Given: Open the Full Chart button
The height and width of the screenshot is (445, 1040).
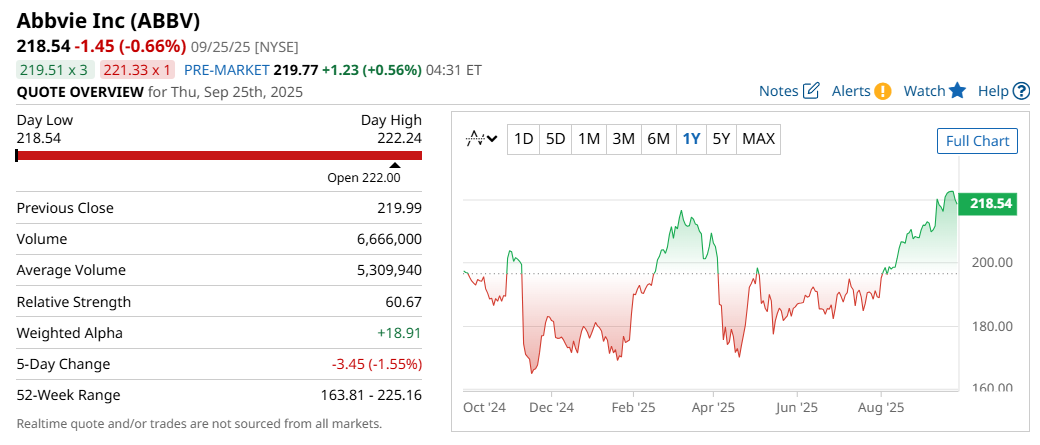Looking at the screenshot, I should click(977, 141).
